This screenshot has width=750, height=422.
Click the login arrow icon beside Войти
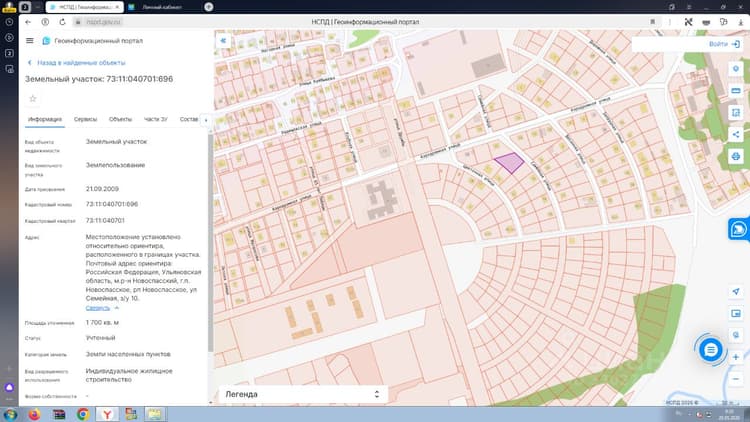736,44
